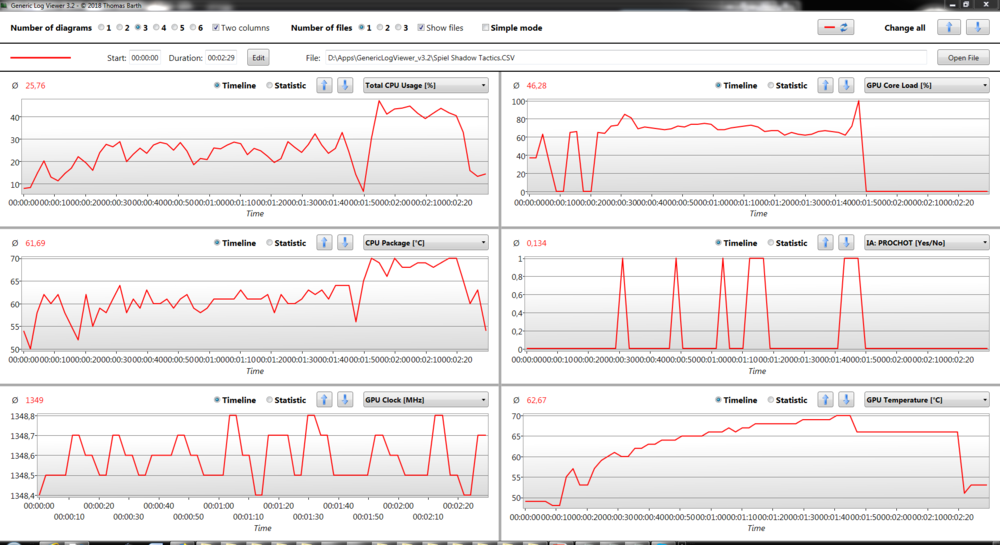Click the Open File button
Screen dimensions: 1000x545
[962, 58]
